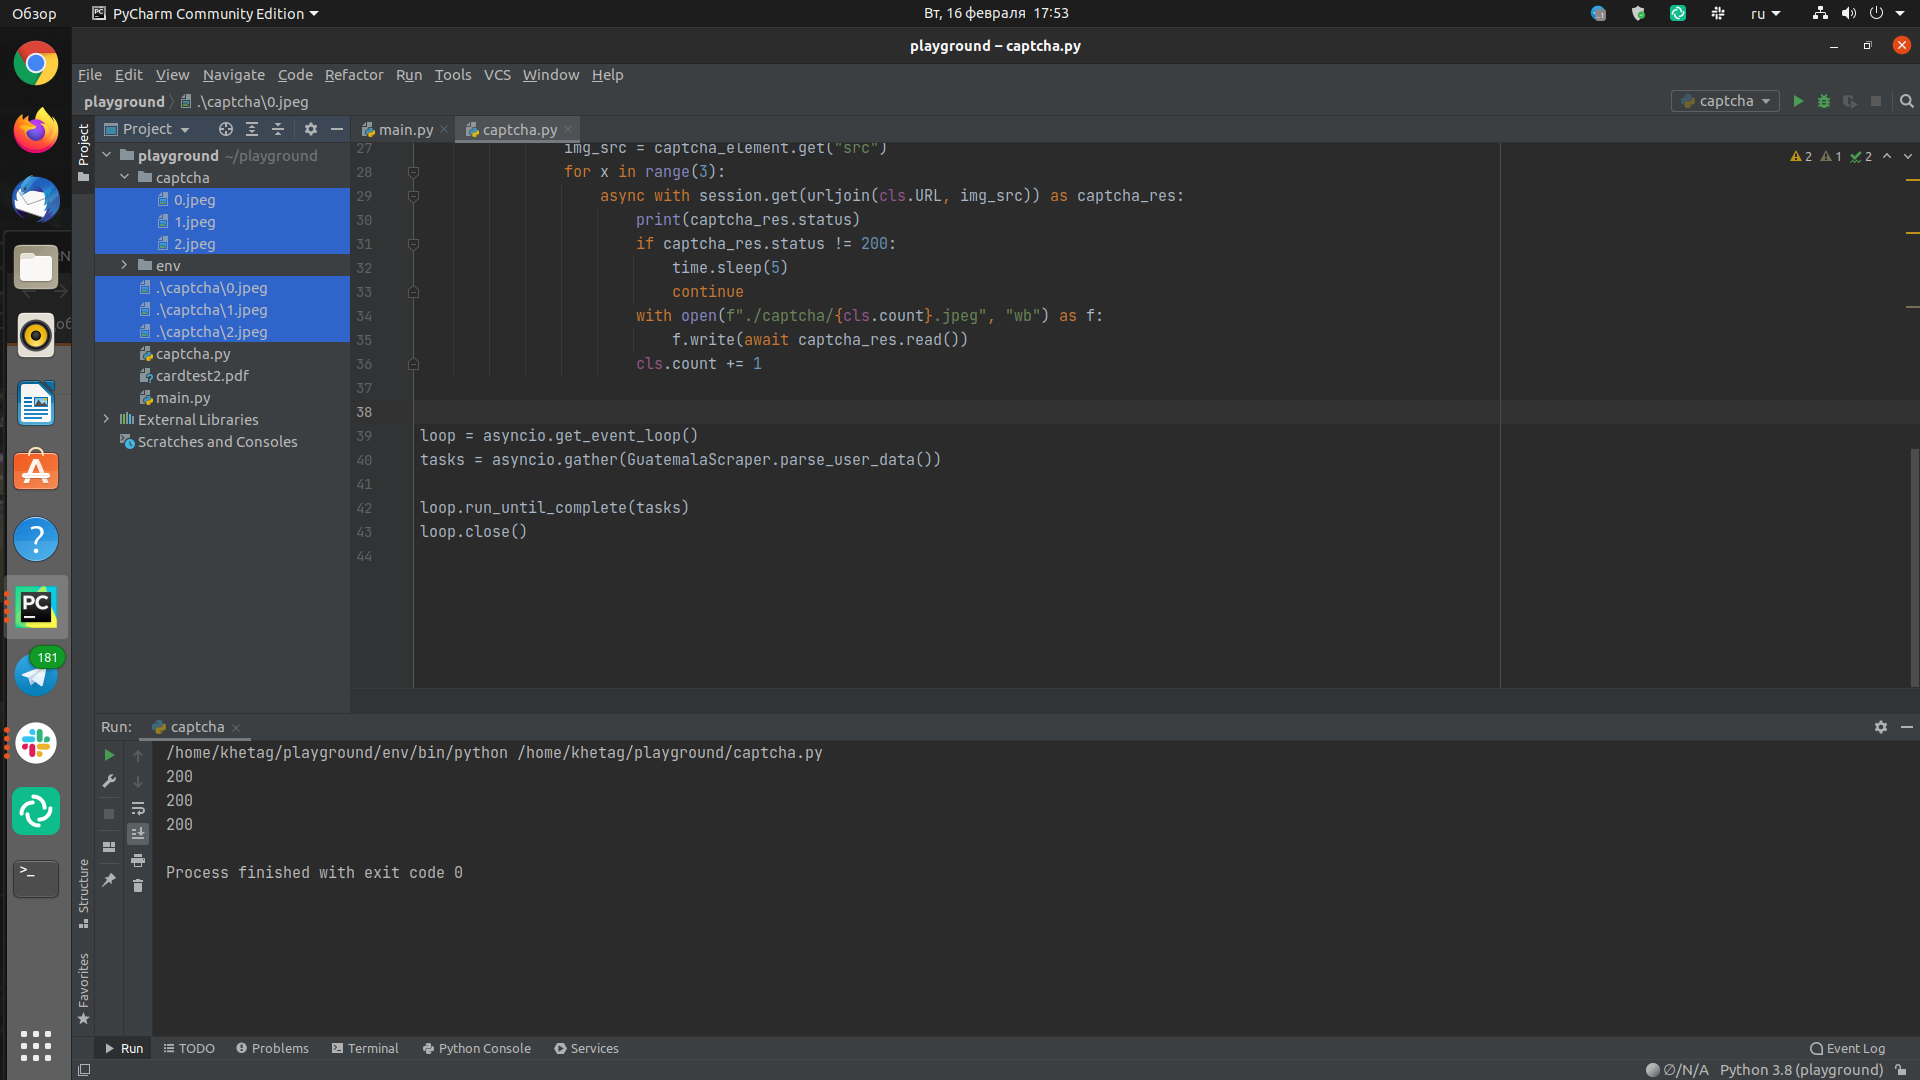Viewport: 1920px width, 1080px height.
Task: Show the Problems tool window
Action: point(272,1048)
